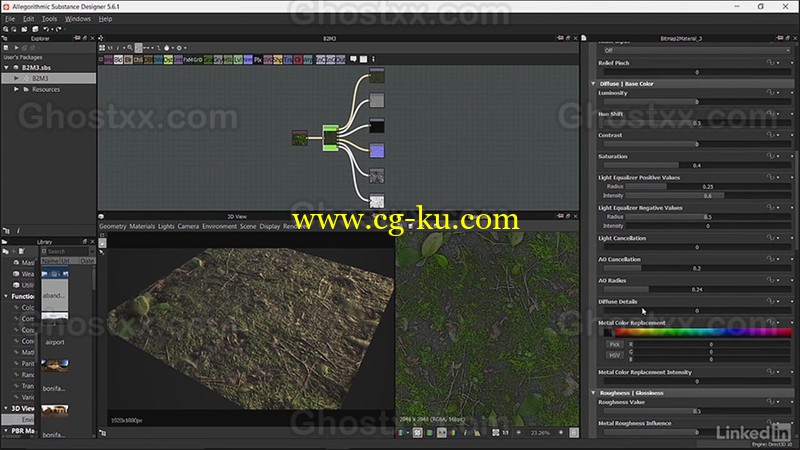
Task: Click the gear settings icon in graph toolbar
Action: coord(179,47)
